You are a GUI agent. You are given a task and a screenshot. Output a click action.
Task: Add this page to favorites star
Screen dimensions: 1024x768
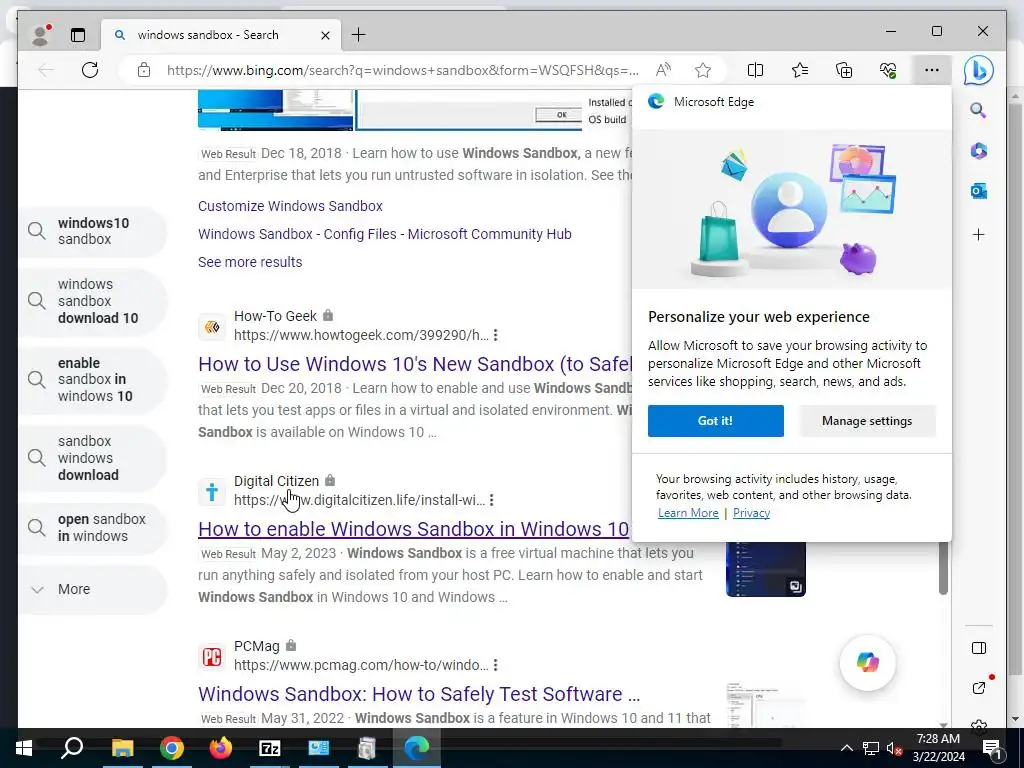click(x=703, y=70)
